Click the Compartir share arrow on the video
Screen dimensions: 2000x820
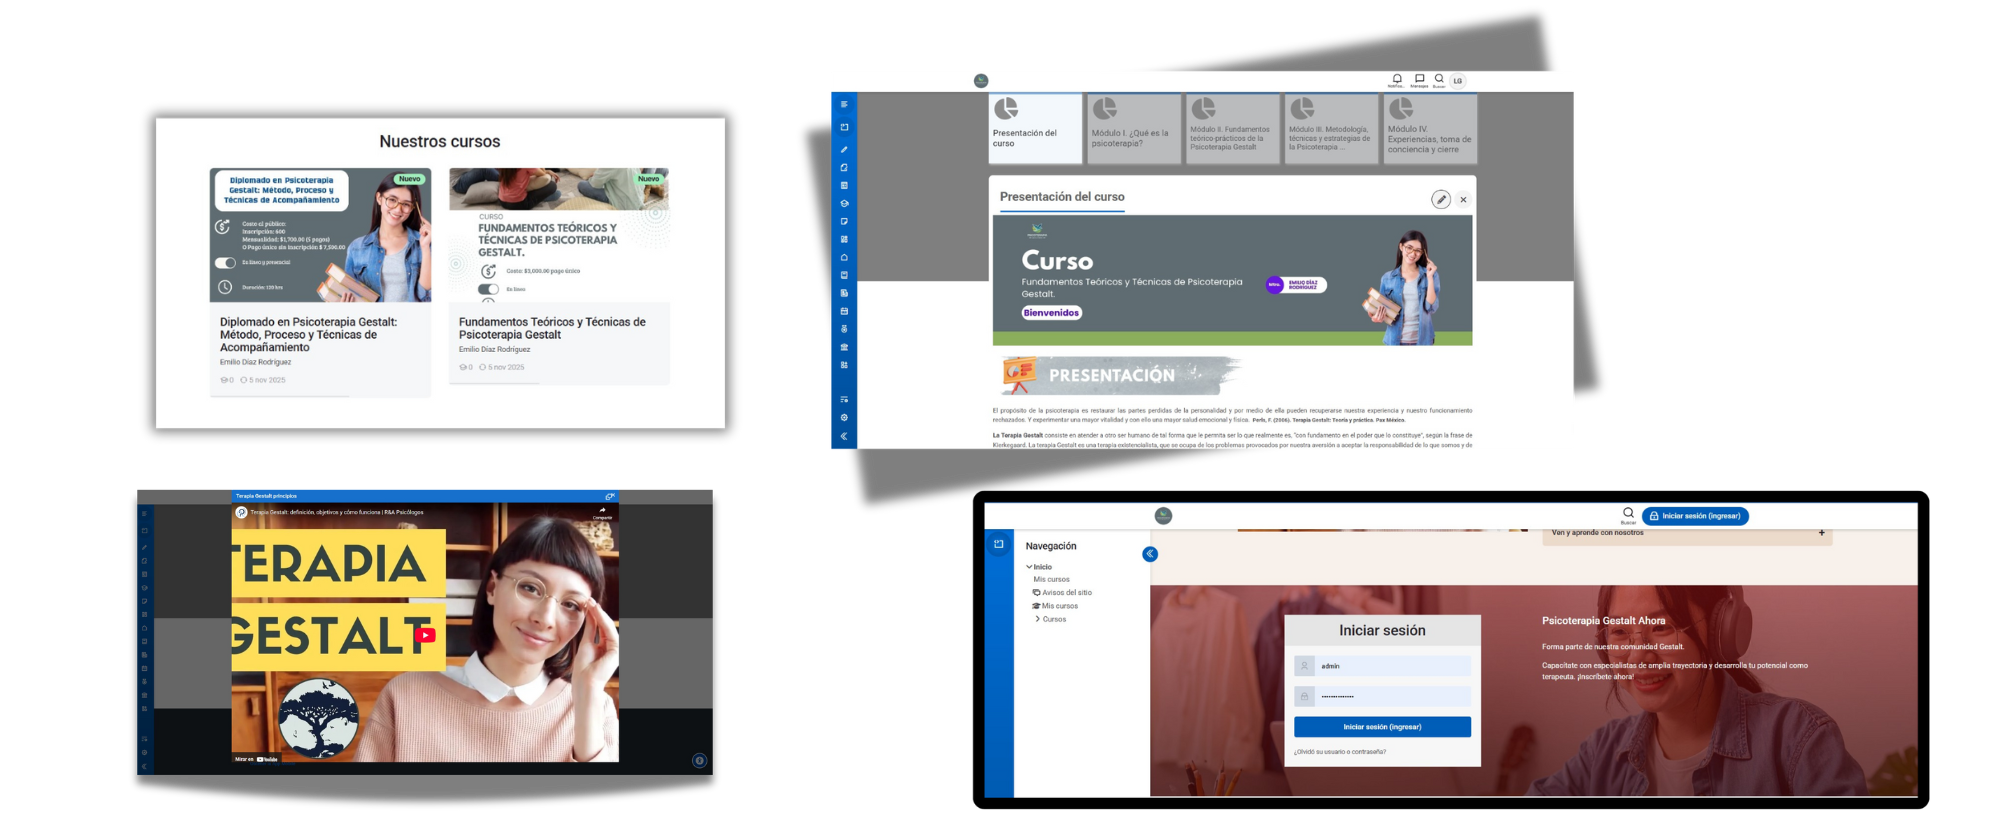point(602,511)
